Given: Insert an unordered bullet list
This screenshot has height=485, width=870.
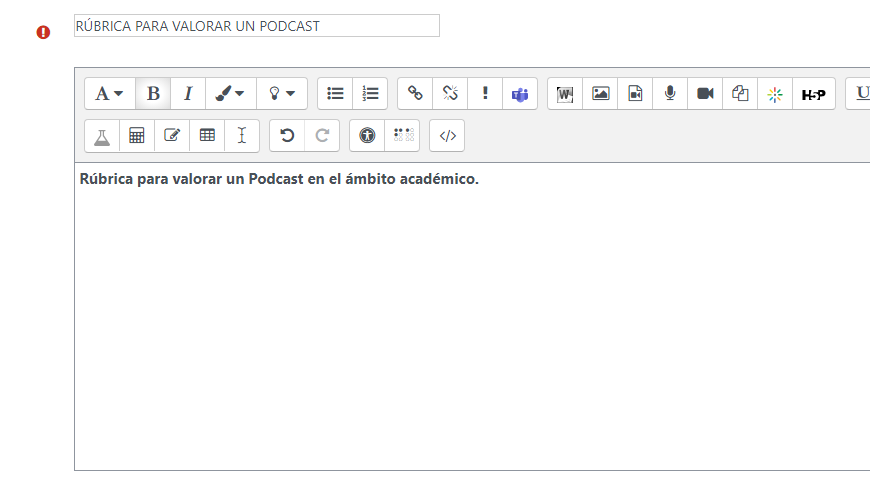Looking at the screenshot, I should pos(335,94).
